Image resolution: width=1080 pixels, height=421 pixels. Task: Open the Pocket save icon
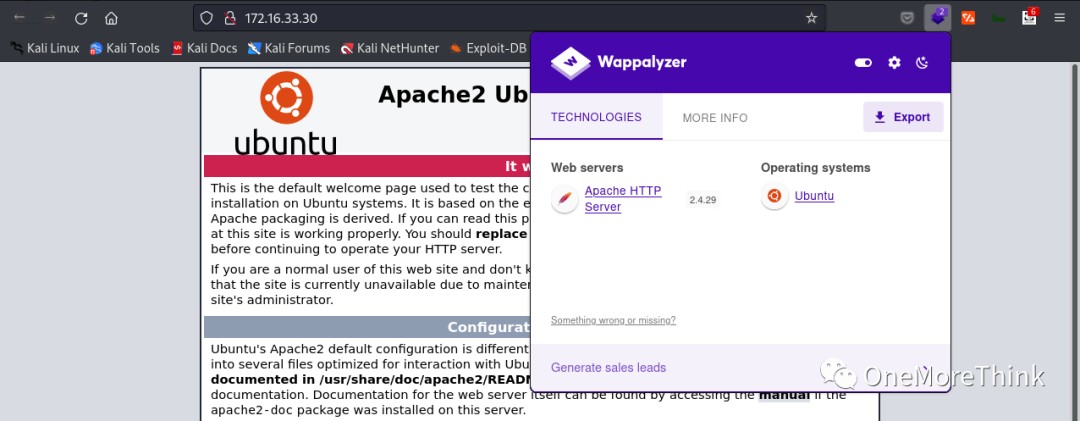907,18
